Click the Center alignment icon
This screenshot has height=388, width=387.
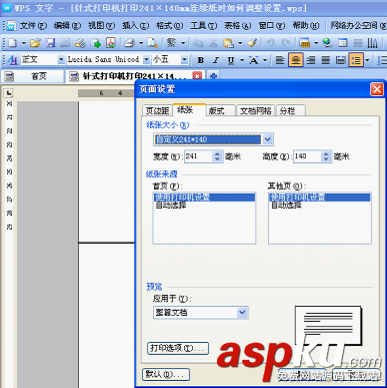pos(296,60)
